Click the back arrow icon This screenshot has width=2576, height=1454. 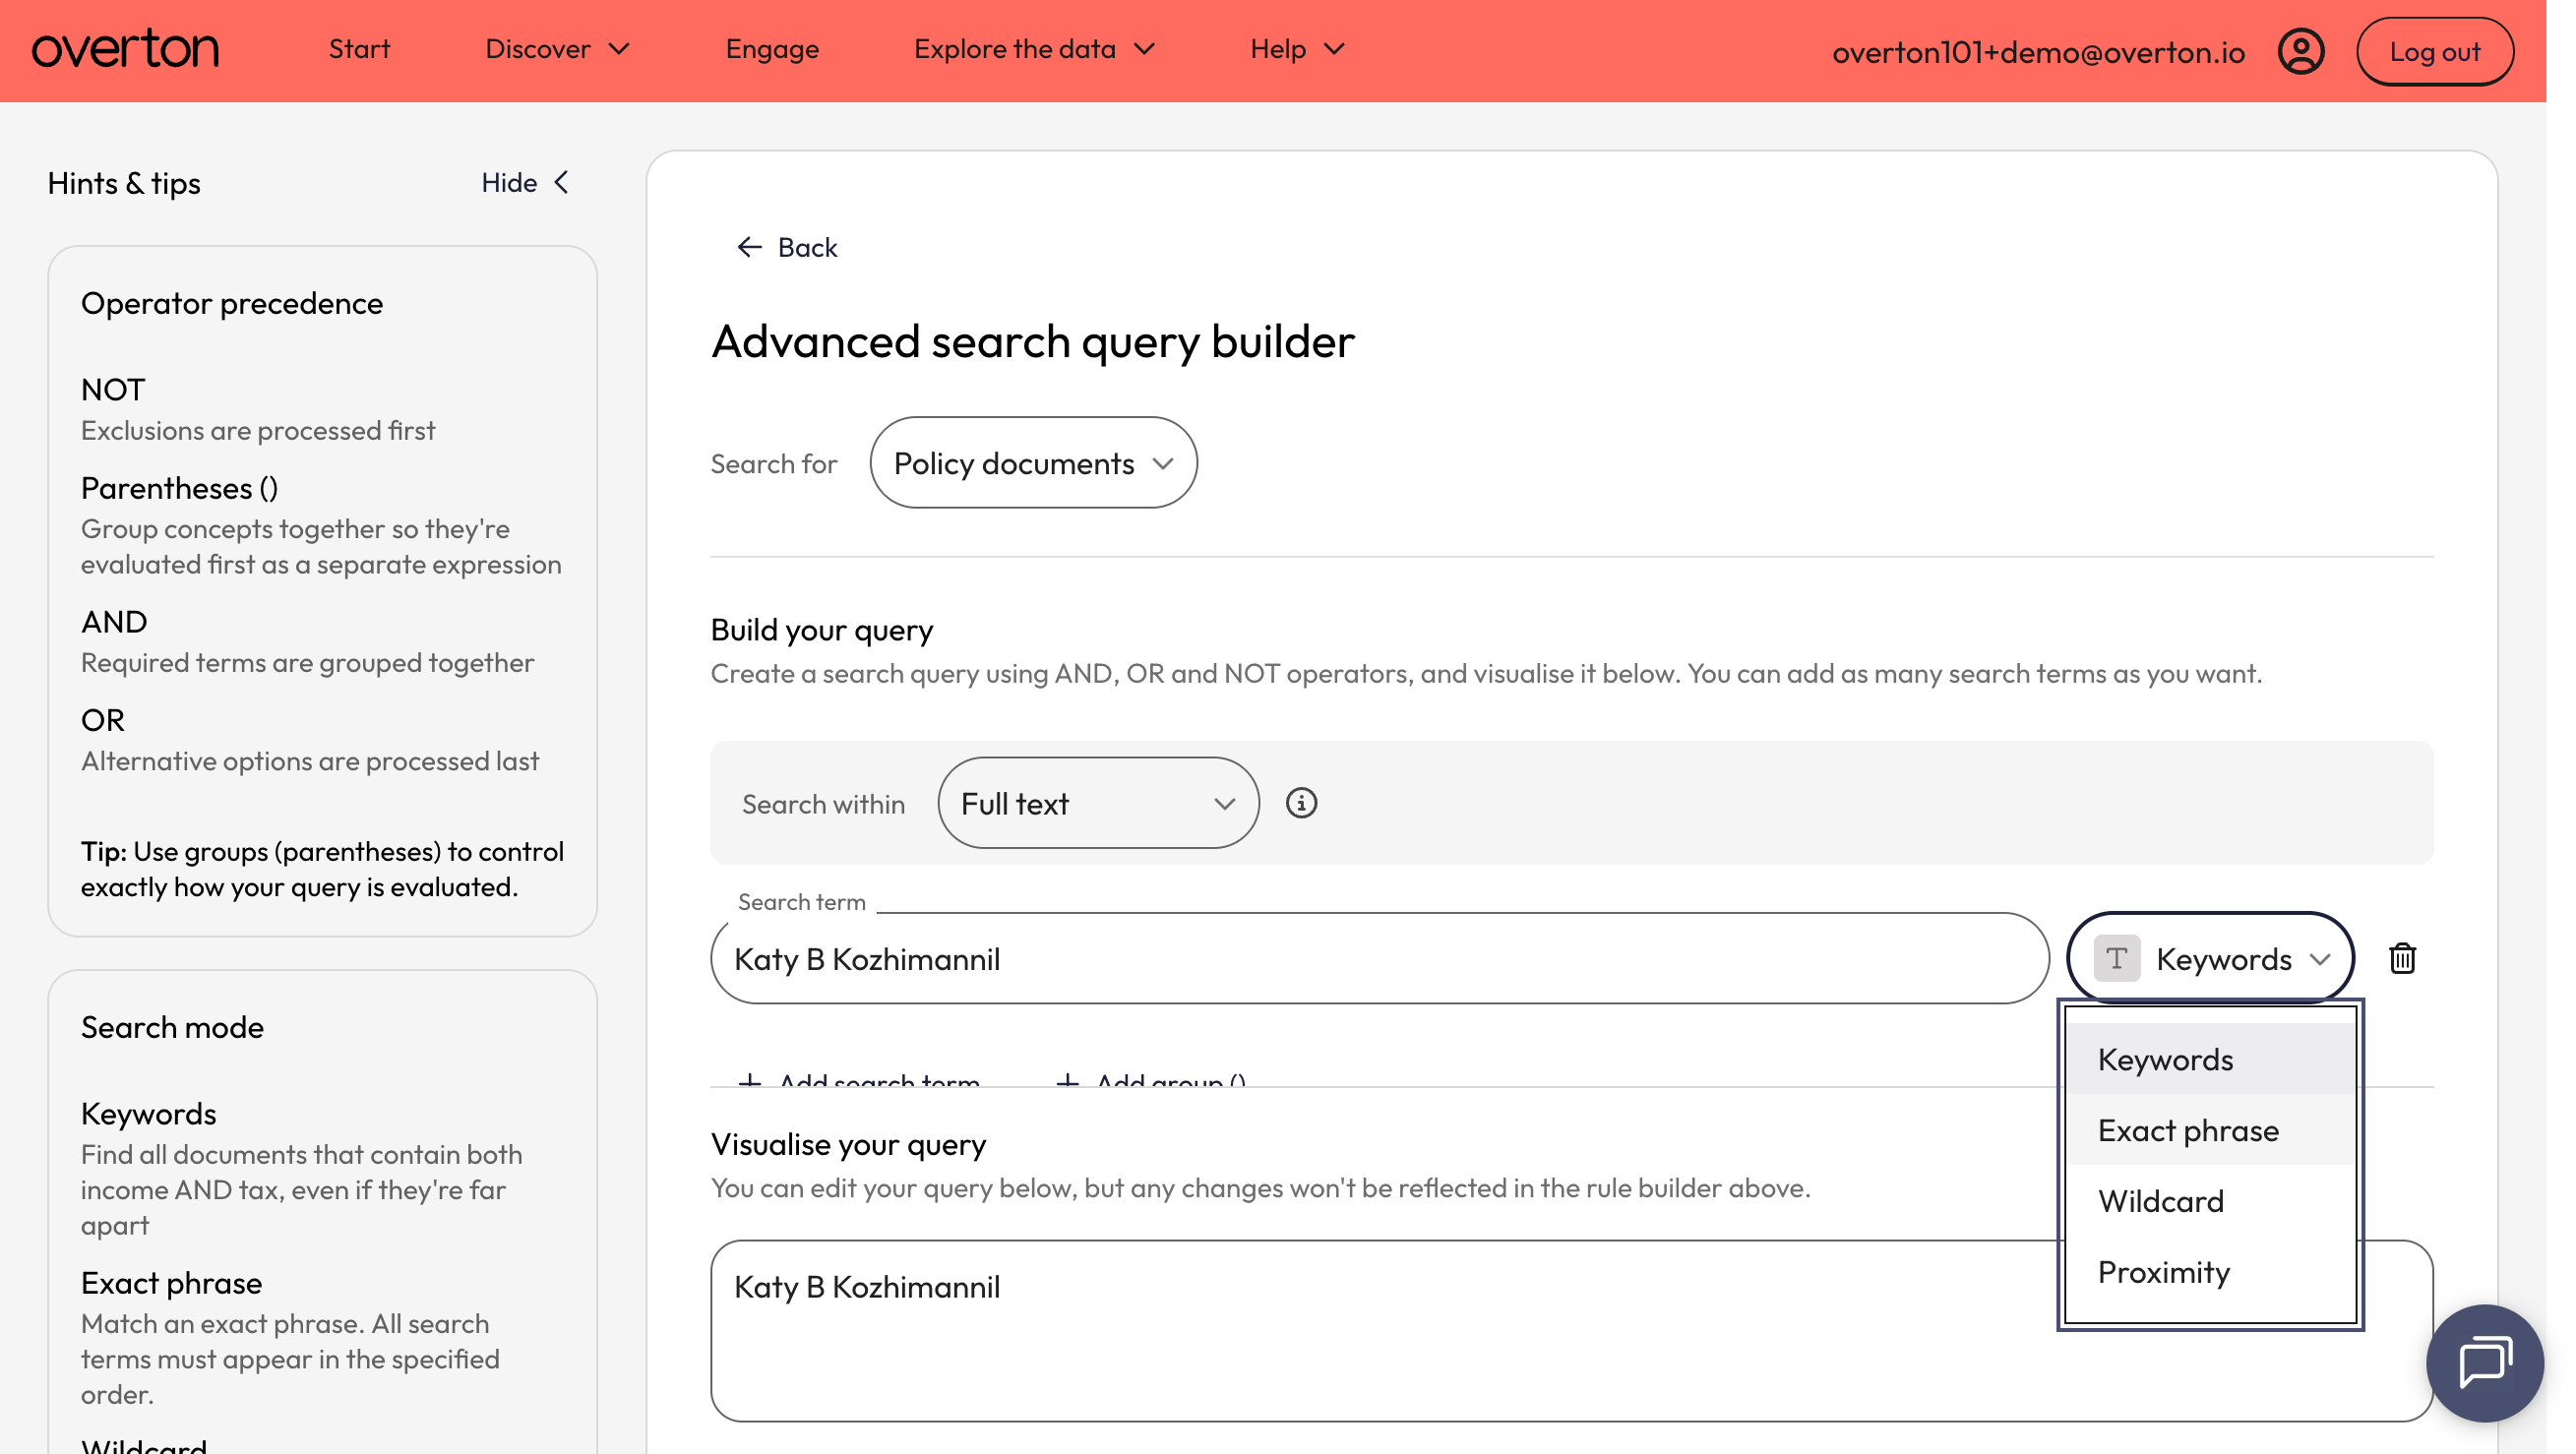tap(749, 247)
